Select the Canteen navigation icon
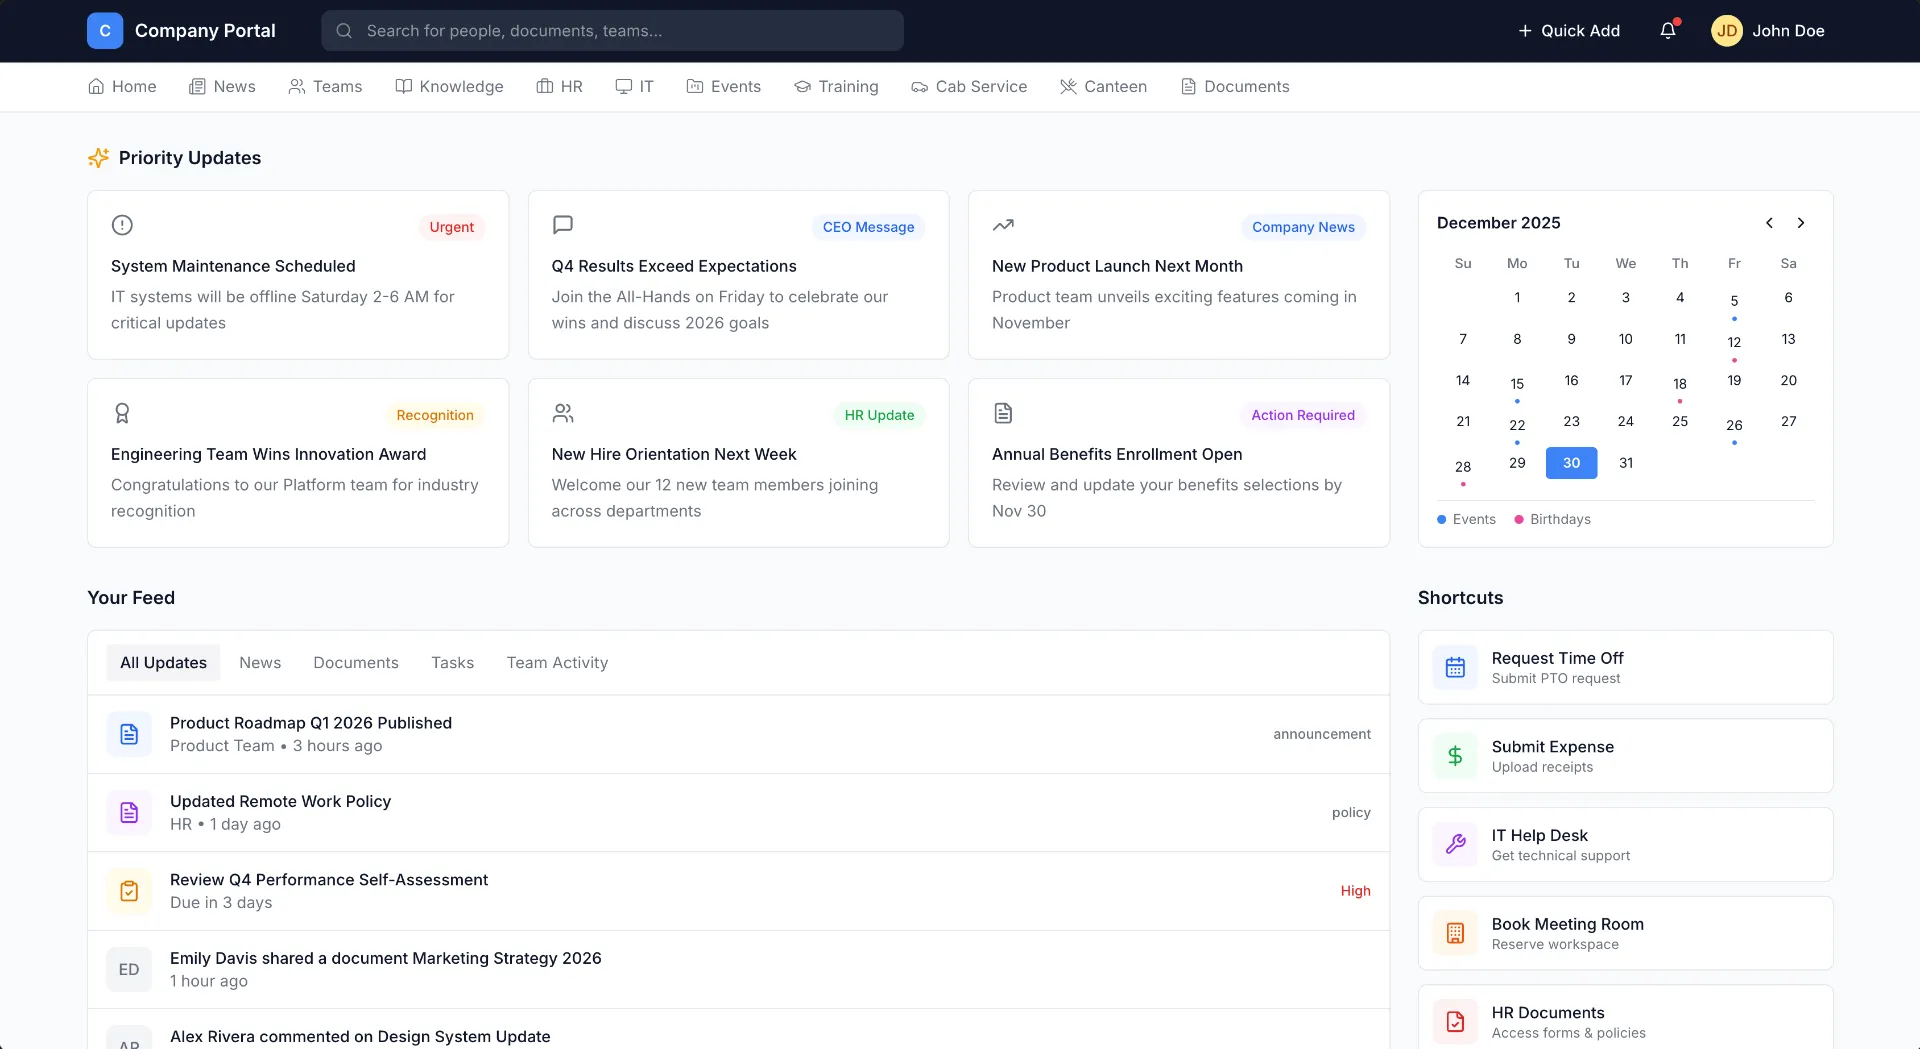The image size is (1920, 1049). [1068, 86]
